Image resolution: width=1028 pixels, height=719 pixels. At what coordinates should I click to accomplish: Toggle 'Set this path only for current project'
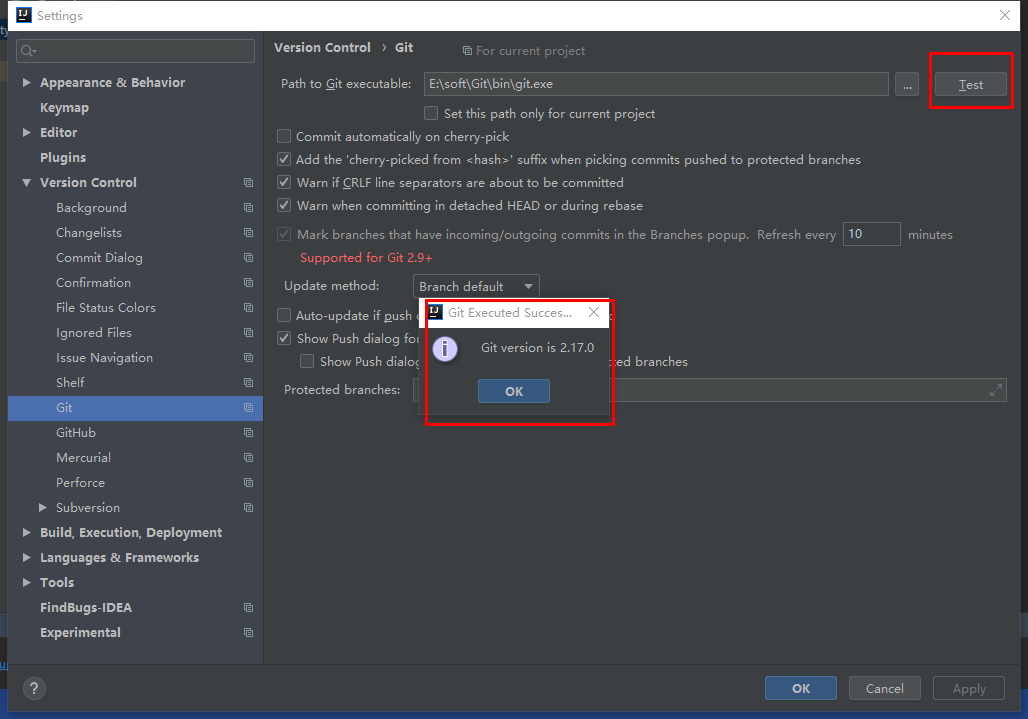[x=431, y=113]
